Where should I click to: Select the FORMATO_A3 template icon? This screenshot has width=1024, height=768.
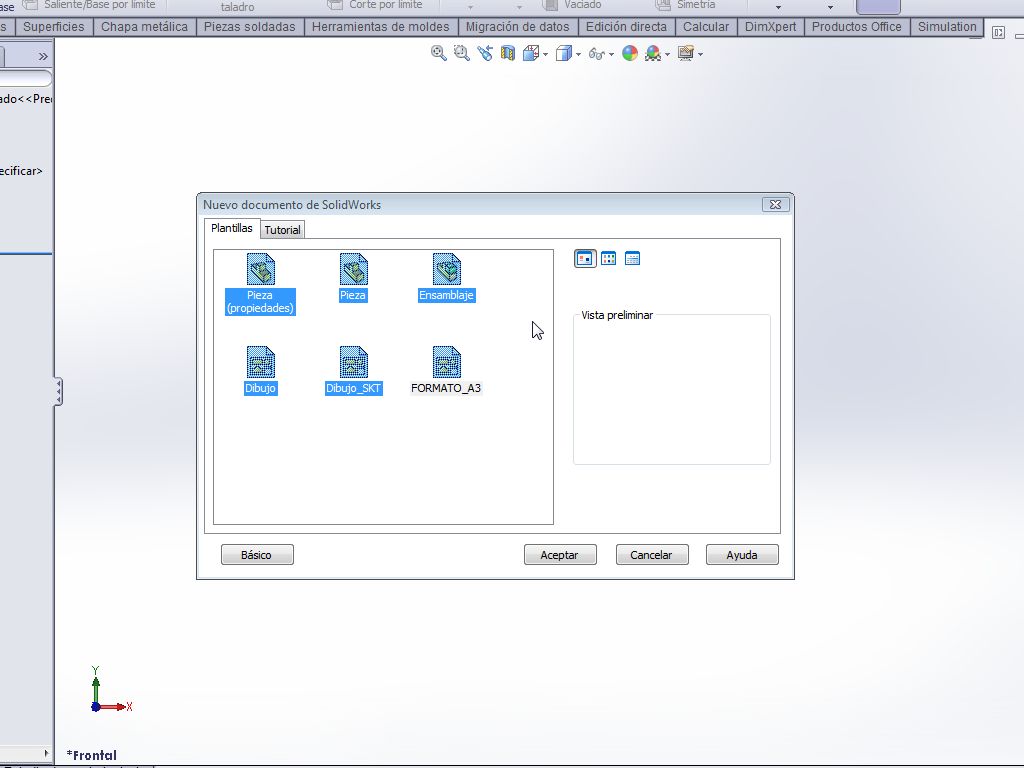click(x=447, y=362)
